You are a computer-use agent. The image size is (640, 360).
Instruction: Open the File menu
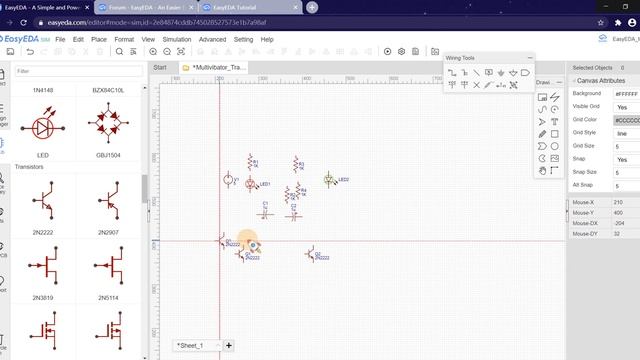click(60, 40)
